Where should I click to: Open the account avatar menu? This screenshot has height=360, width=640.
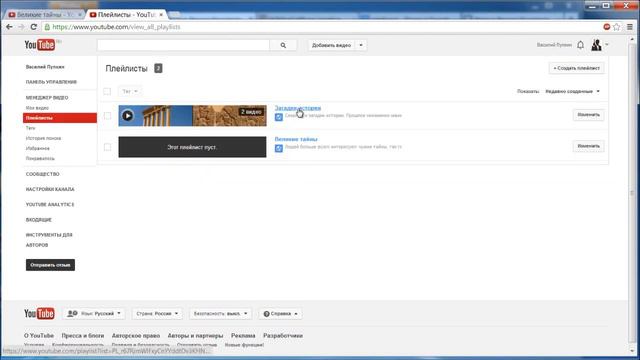click(x=596, y=45)
